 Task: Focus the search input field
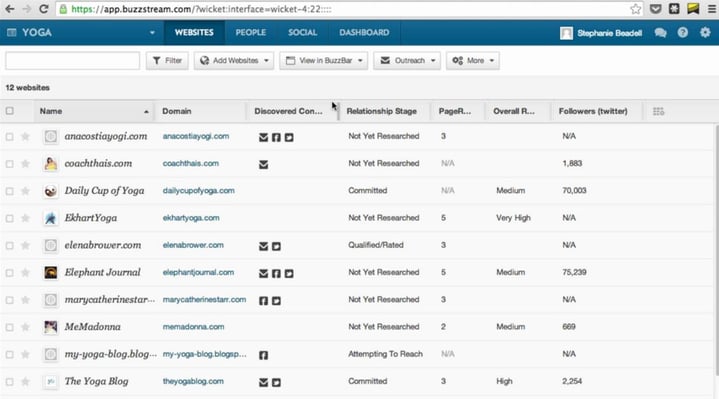tap(72, 61)
